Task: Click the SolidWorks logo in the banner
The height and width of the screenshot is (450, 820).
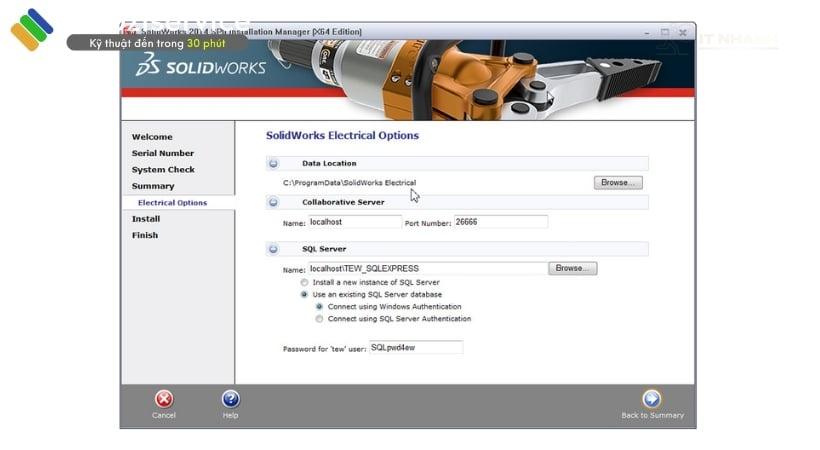Action: point(201,67)
